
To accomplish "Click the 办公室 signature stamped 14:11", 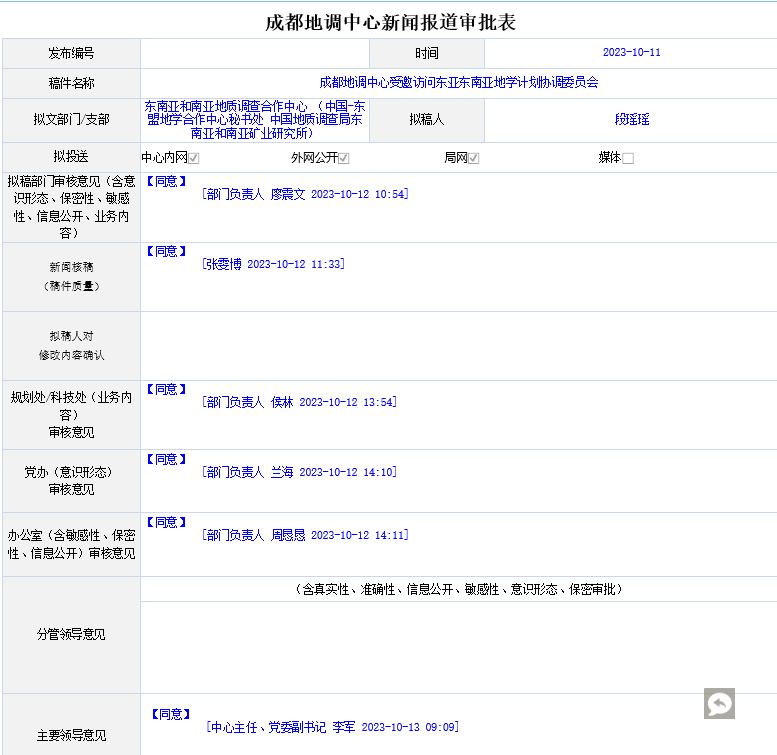I will point(304,535).
